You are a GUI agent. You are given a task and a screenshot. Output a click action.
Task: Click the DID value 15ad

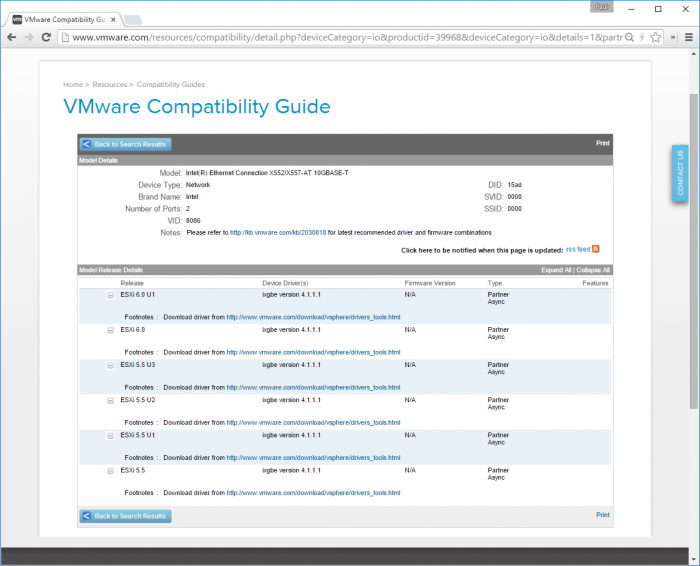(x=514, y=185)
